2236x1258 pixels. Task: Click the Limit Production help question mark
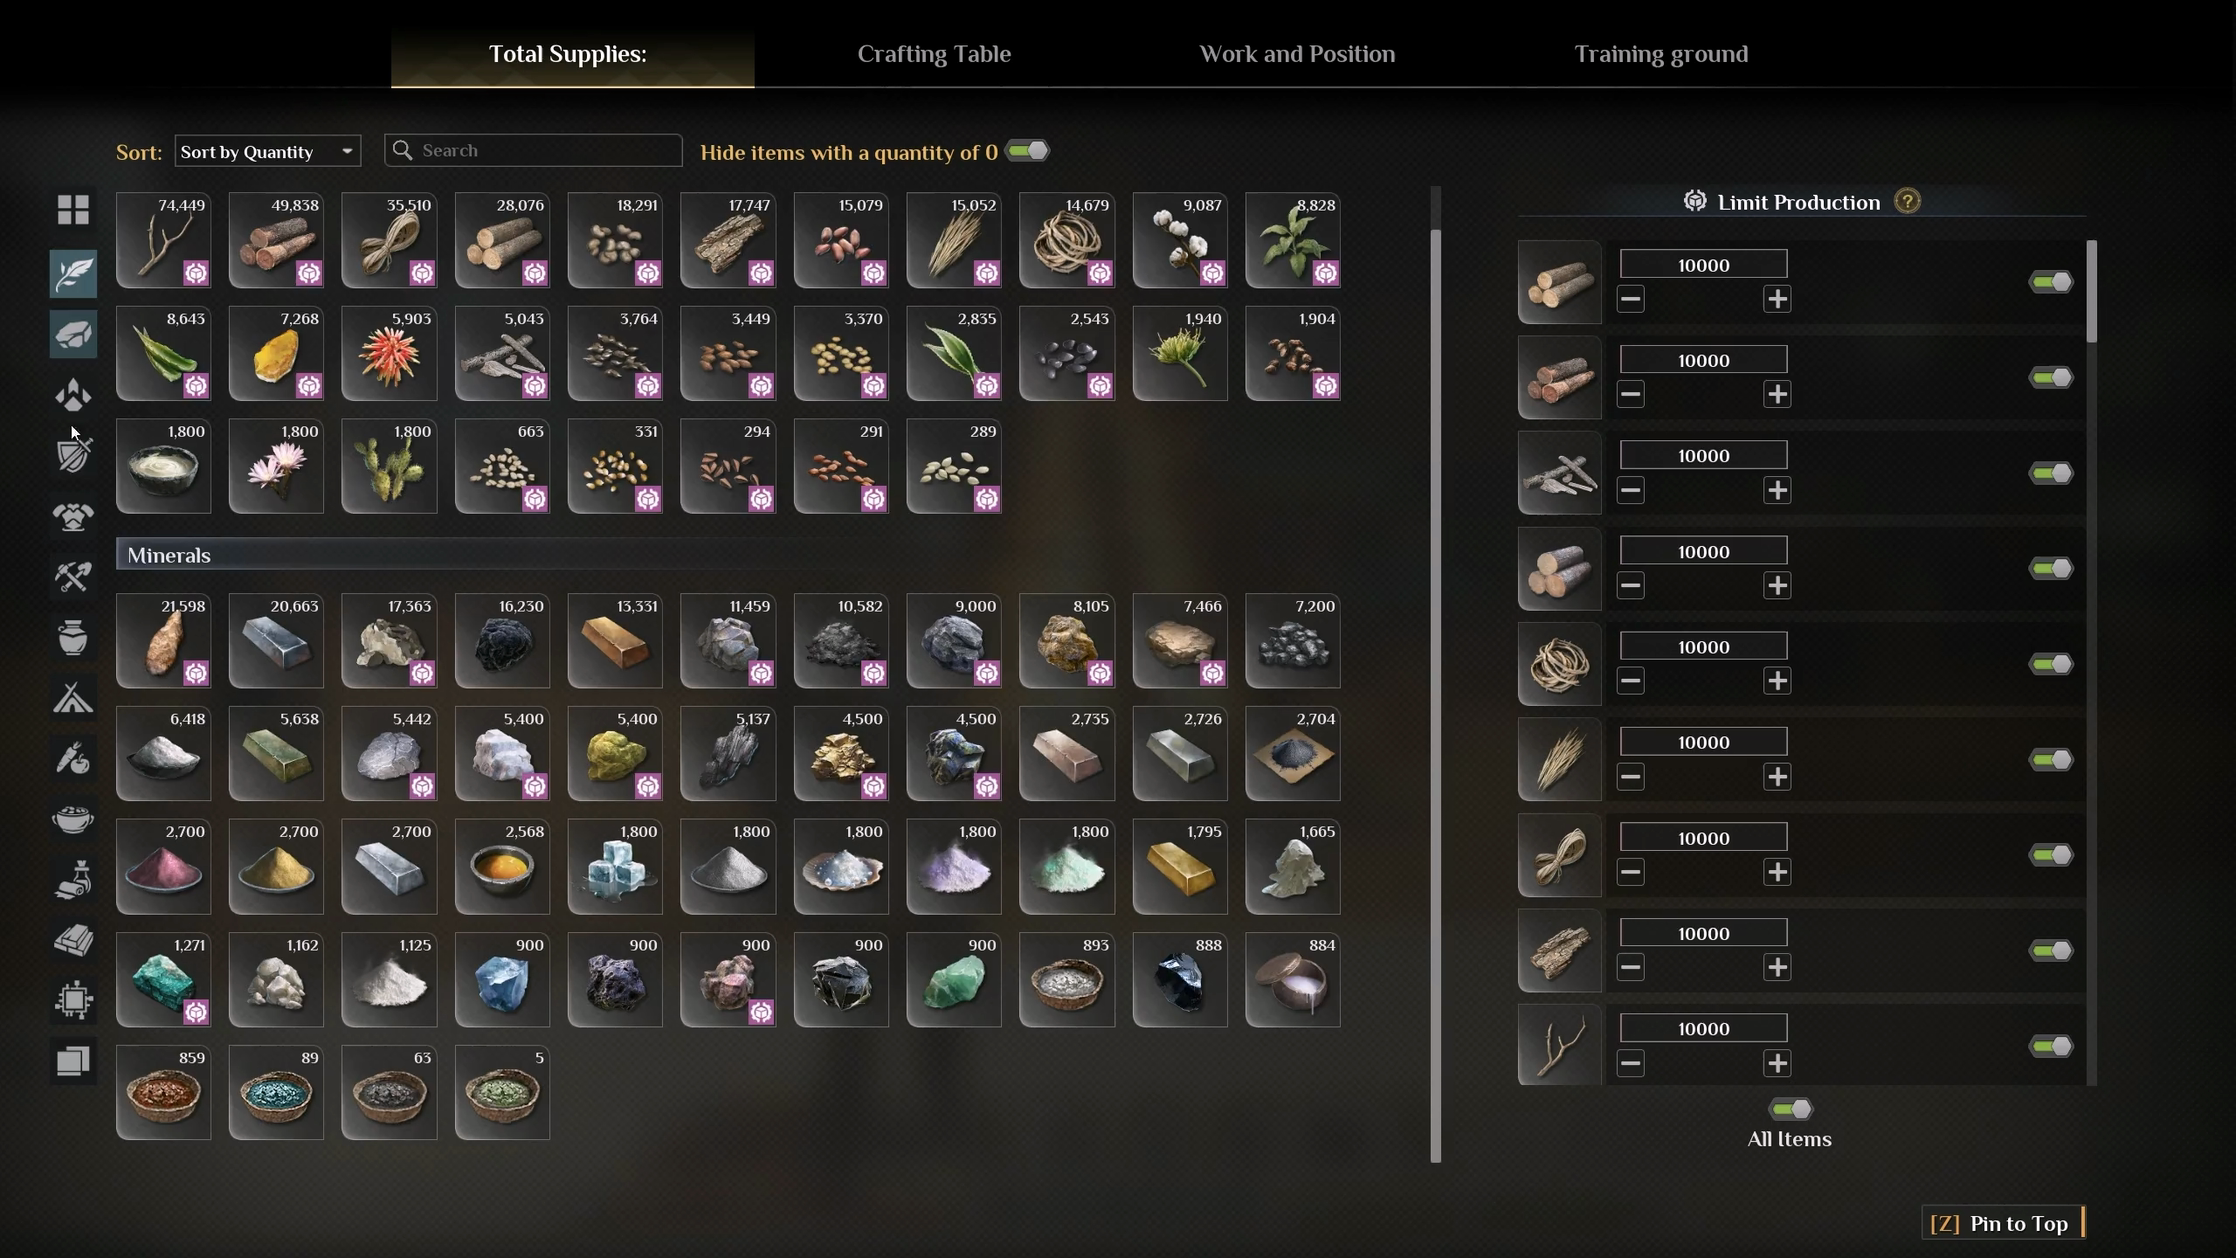1907,202
